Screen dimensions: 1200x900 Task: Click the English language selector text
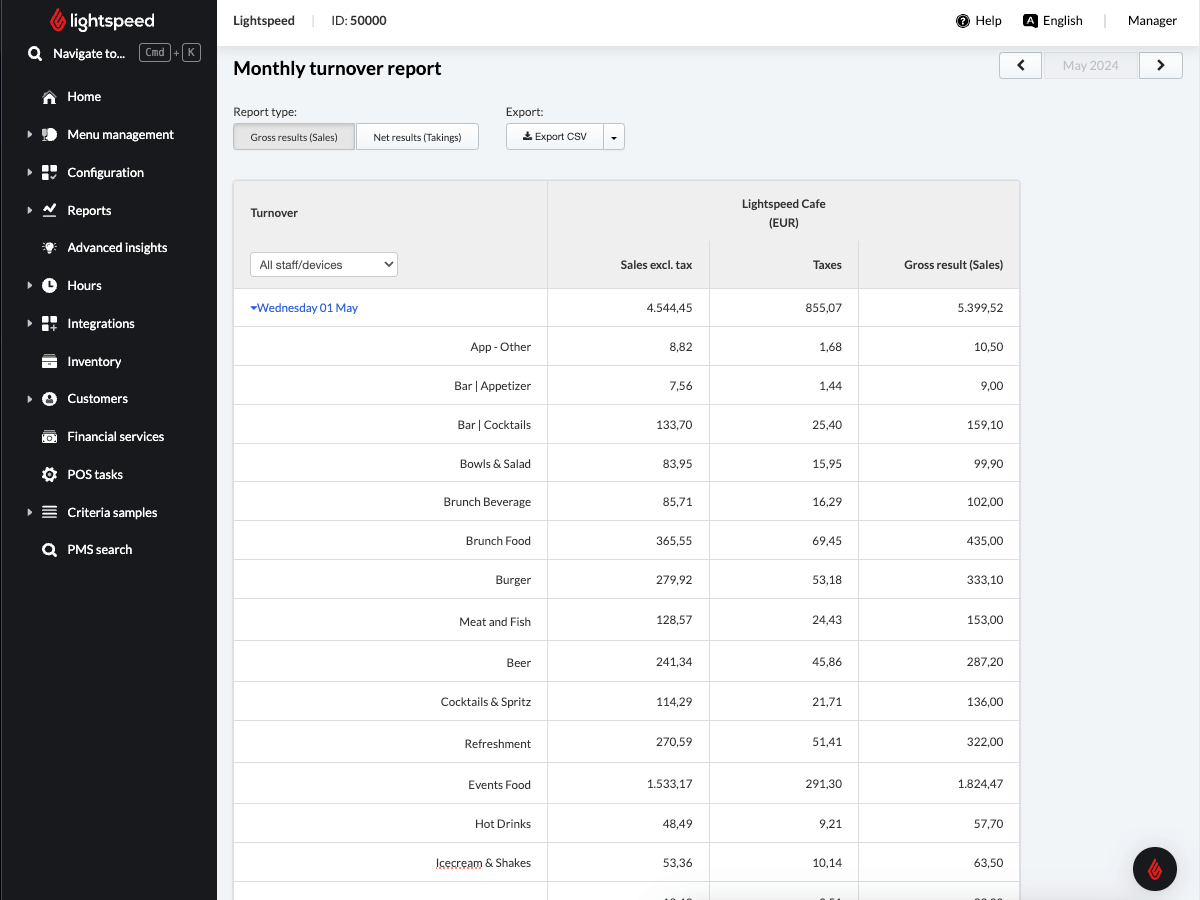(x=1062, y=21)
